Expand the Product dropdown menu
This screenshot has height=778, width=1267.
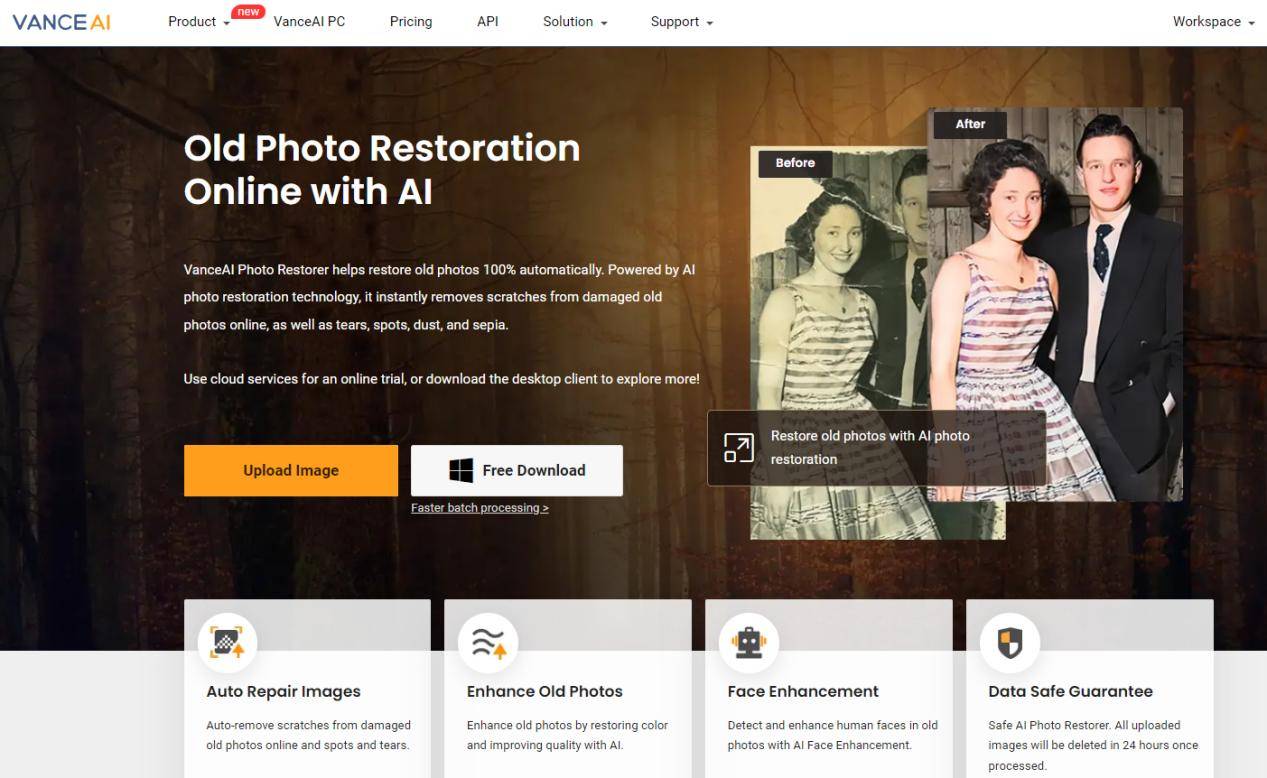(x=198, y=22)
